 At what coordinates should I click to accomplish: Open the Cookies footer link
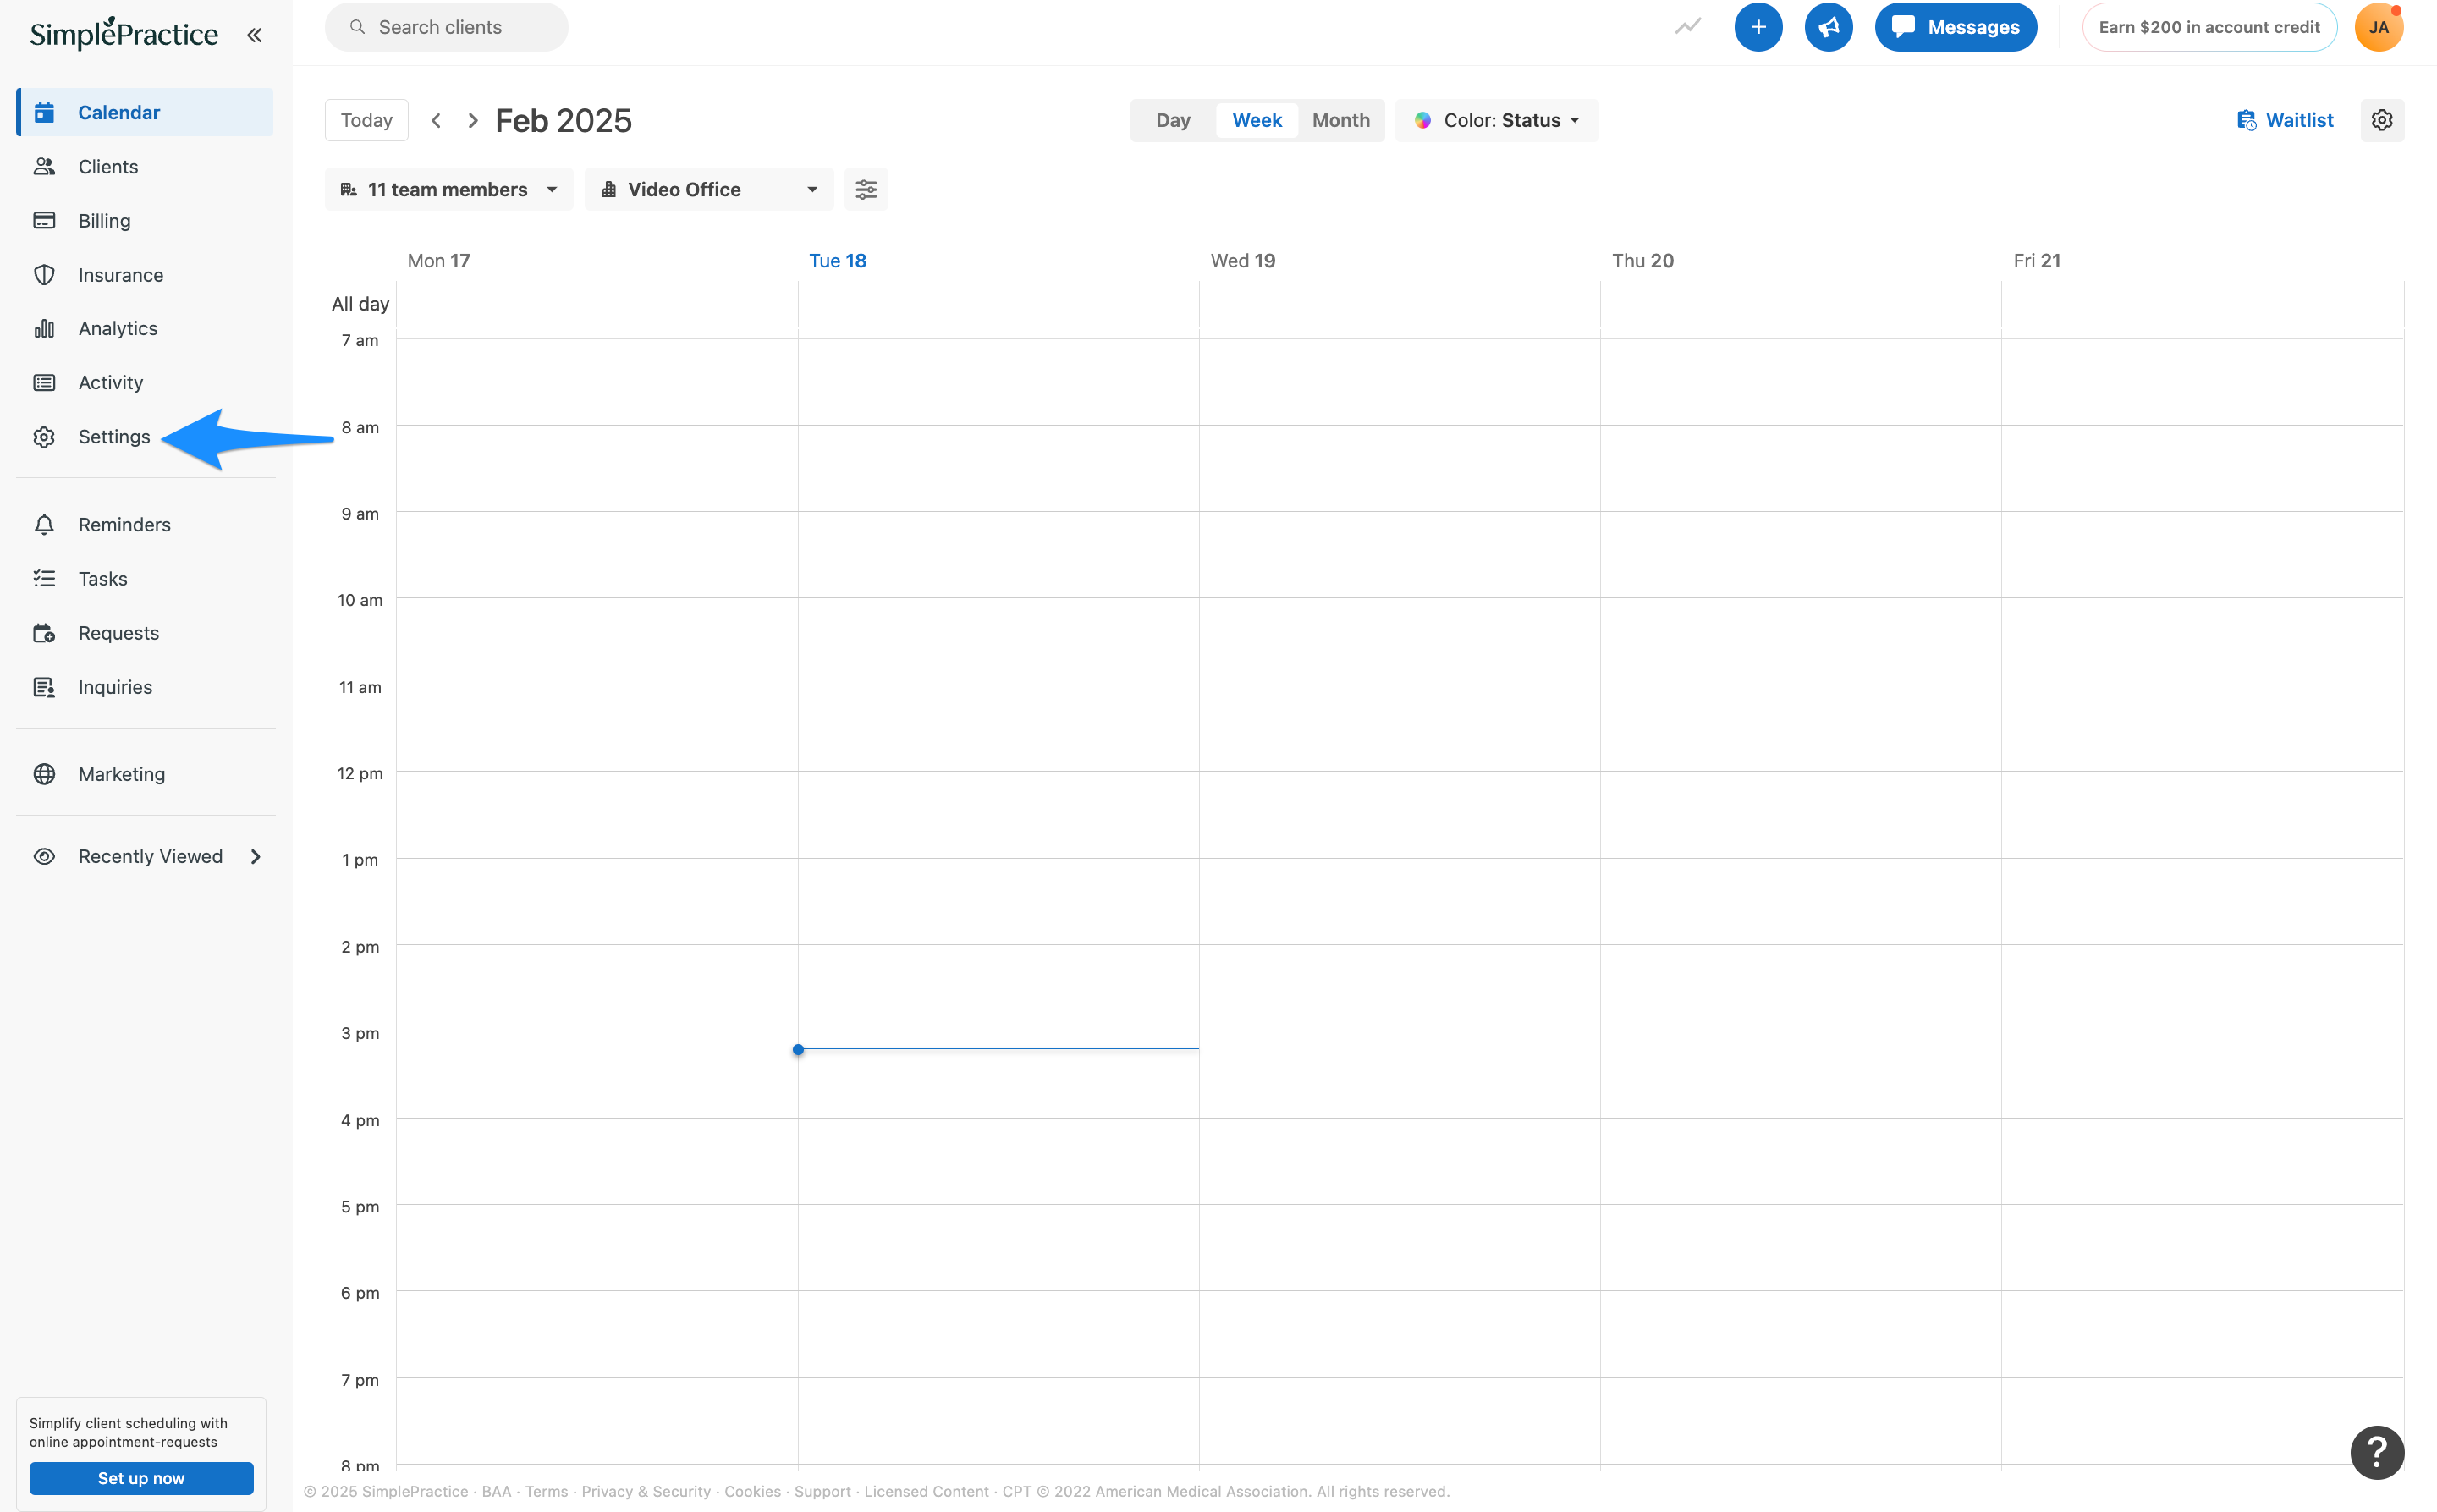pyautogui.click(x=752, y=1491)
